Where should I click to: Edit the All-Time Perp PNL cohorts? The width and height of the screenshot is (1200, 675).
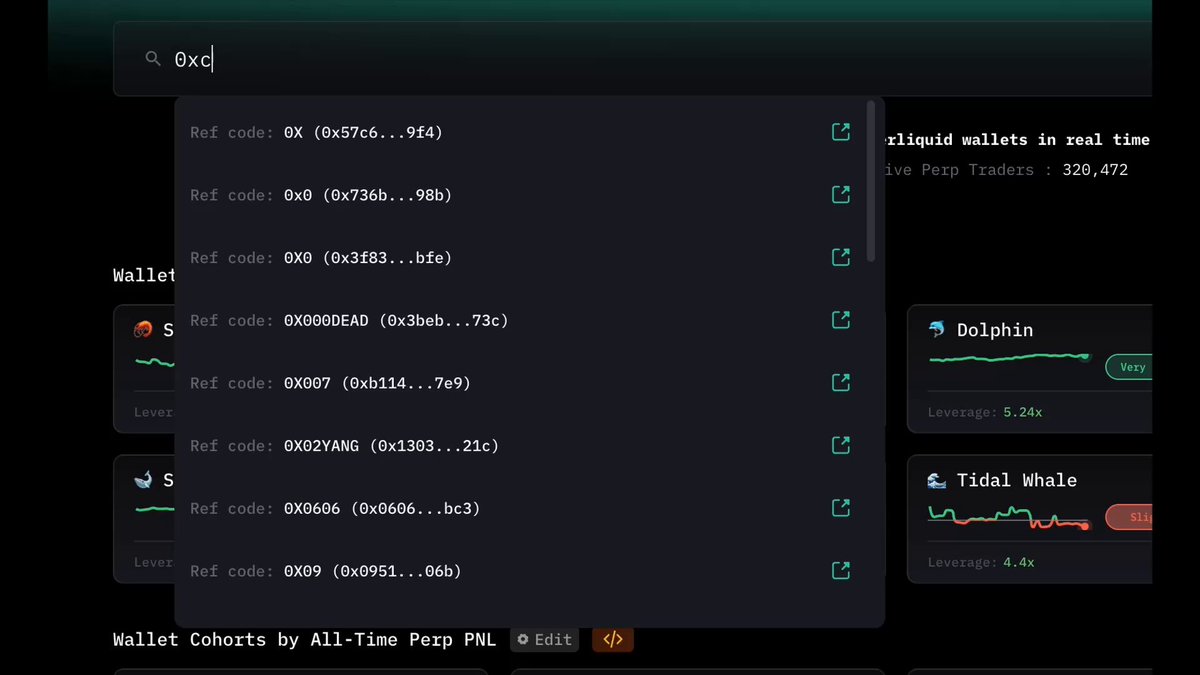pos(545,639)
